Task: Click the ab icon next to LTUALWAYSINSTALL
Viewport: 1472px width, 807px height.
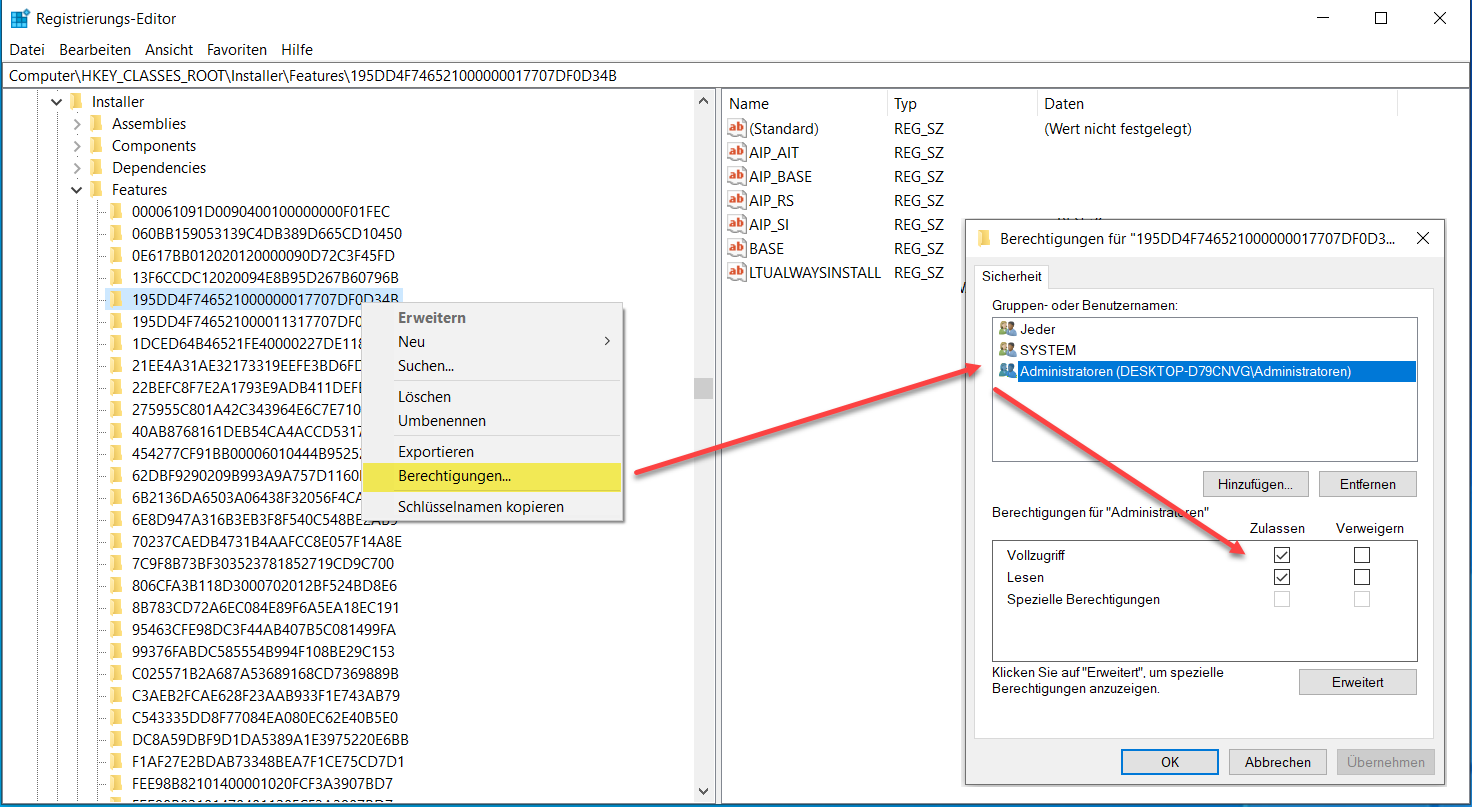Action: [735, 272]
